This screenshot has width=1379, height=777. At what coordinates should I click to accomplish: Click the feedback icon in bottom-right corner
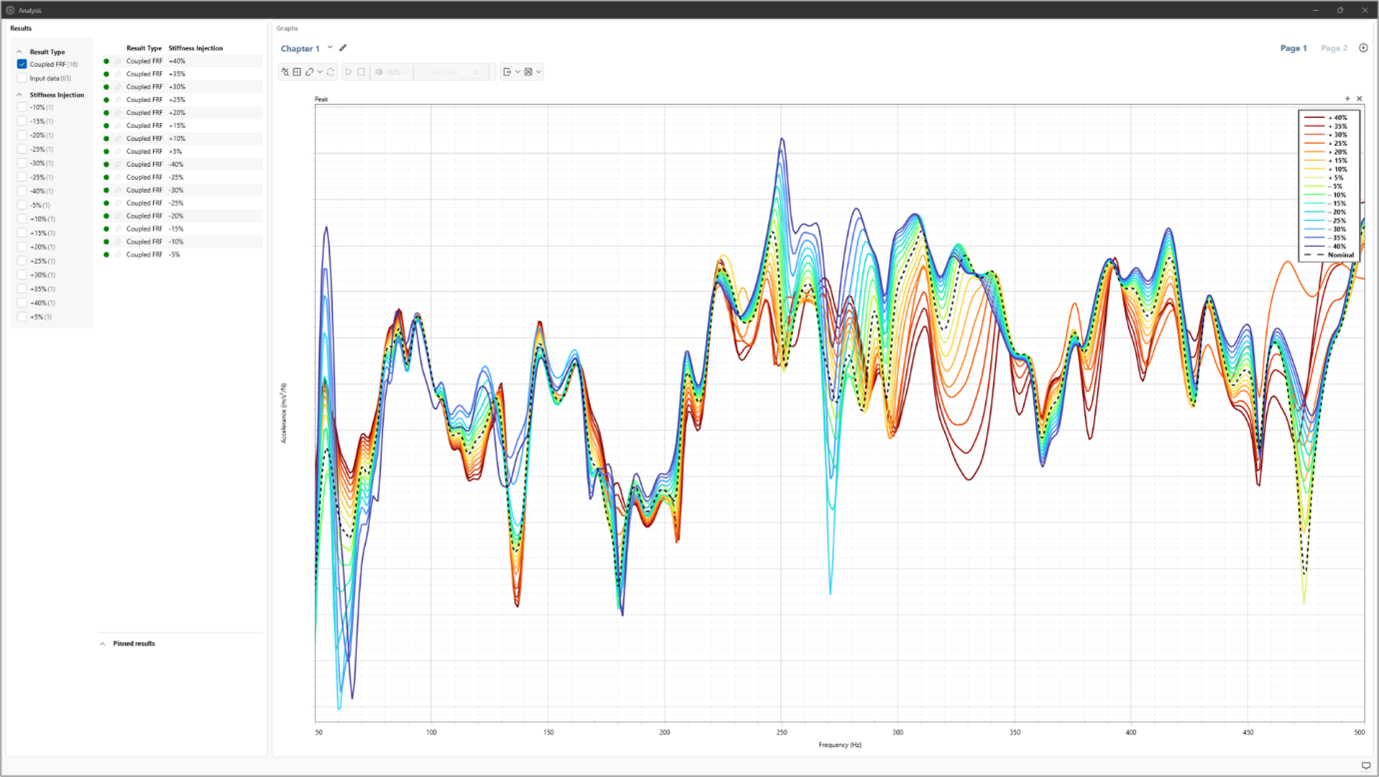pos(1366,766)
